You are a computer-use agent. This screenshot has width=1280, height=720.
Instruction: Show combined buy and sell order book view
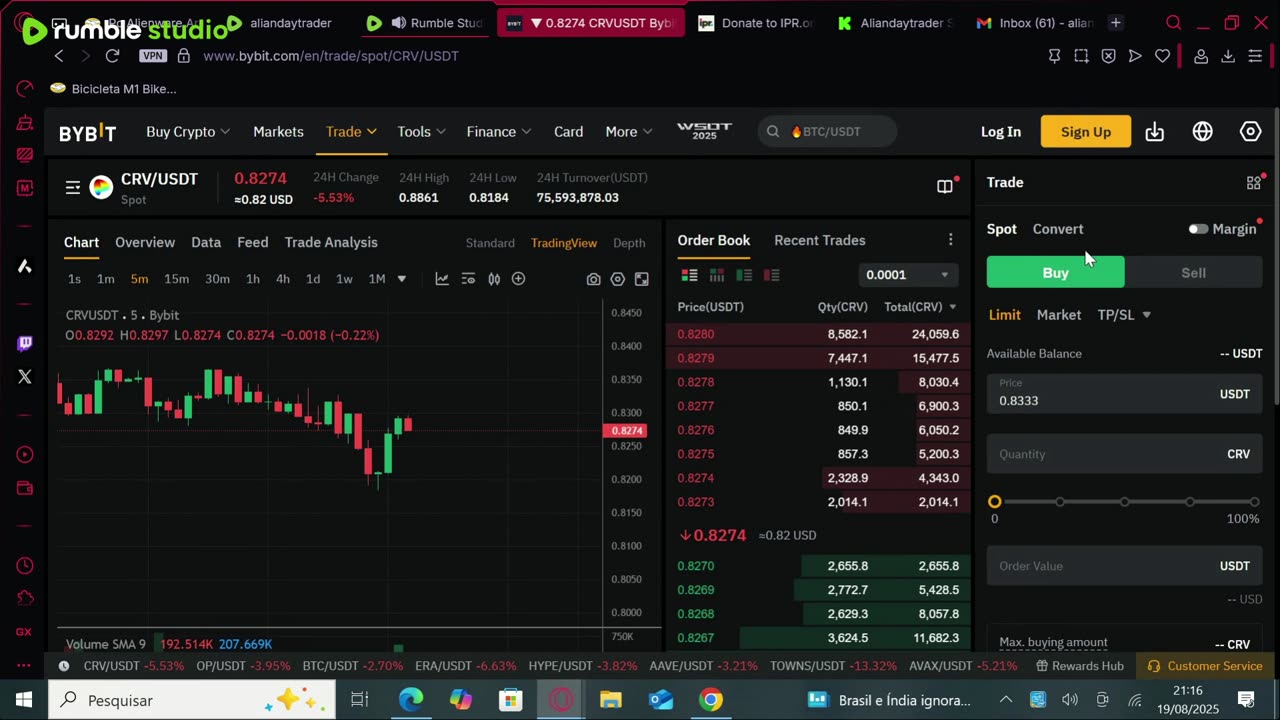[x=689, y=275]
